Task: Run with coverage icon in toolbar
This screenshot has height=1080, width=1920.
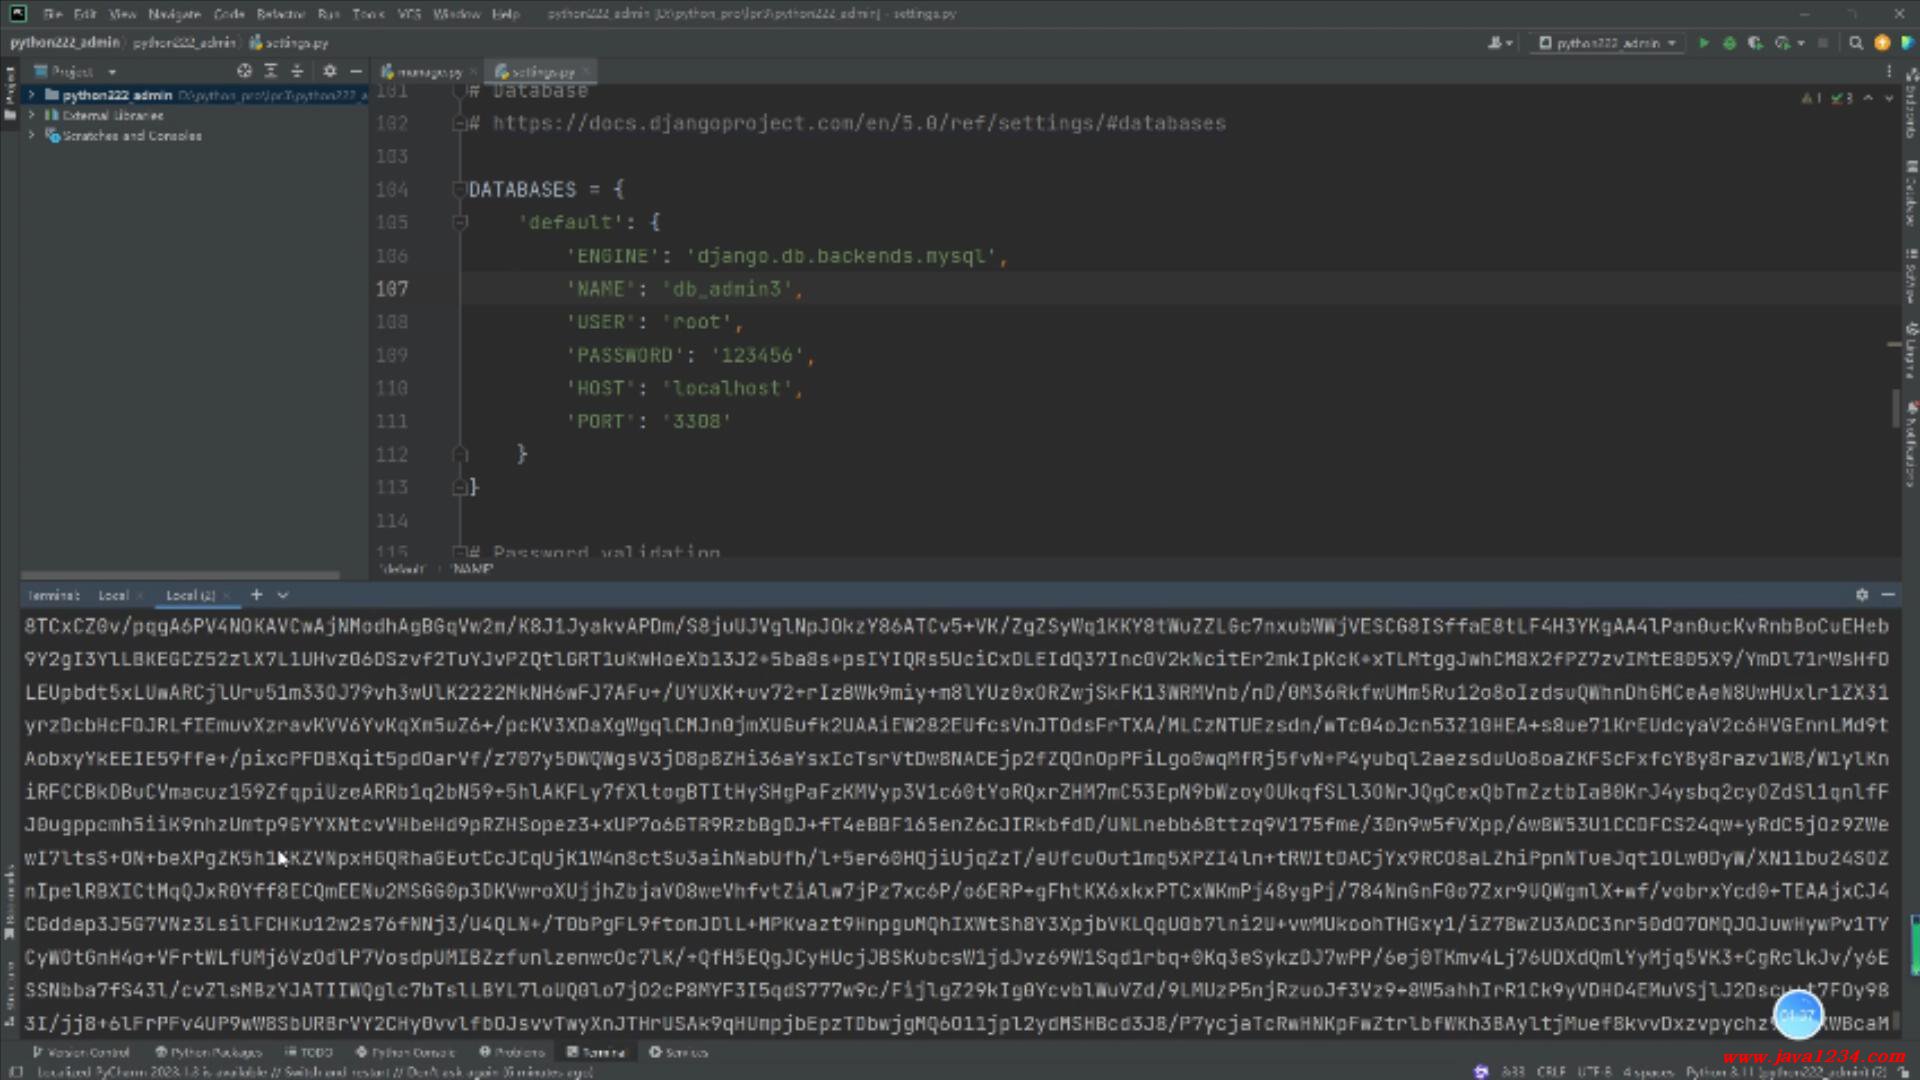Action: (1755, 43)
